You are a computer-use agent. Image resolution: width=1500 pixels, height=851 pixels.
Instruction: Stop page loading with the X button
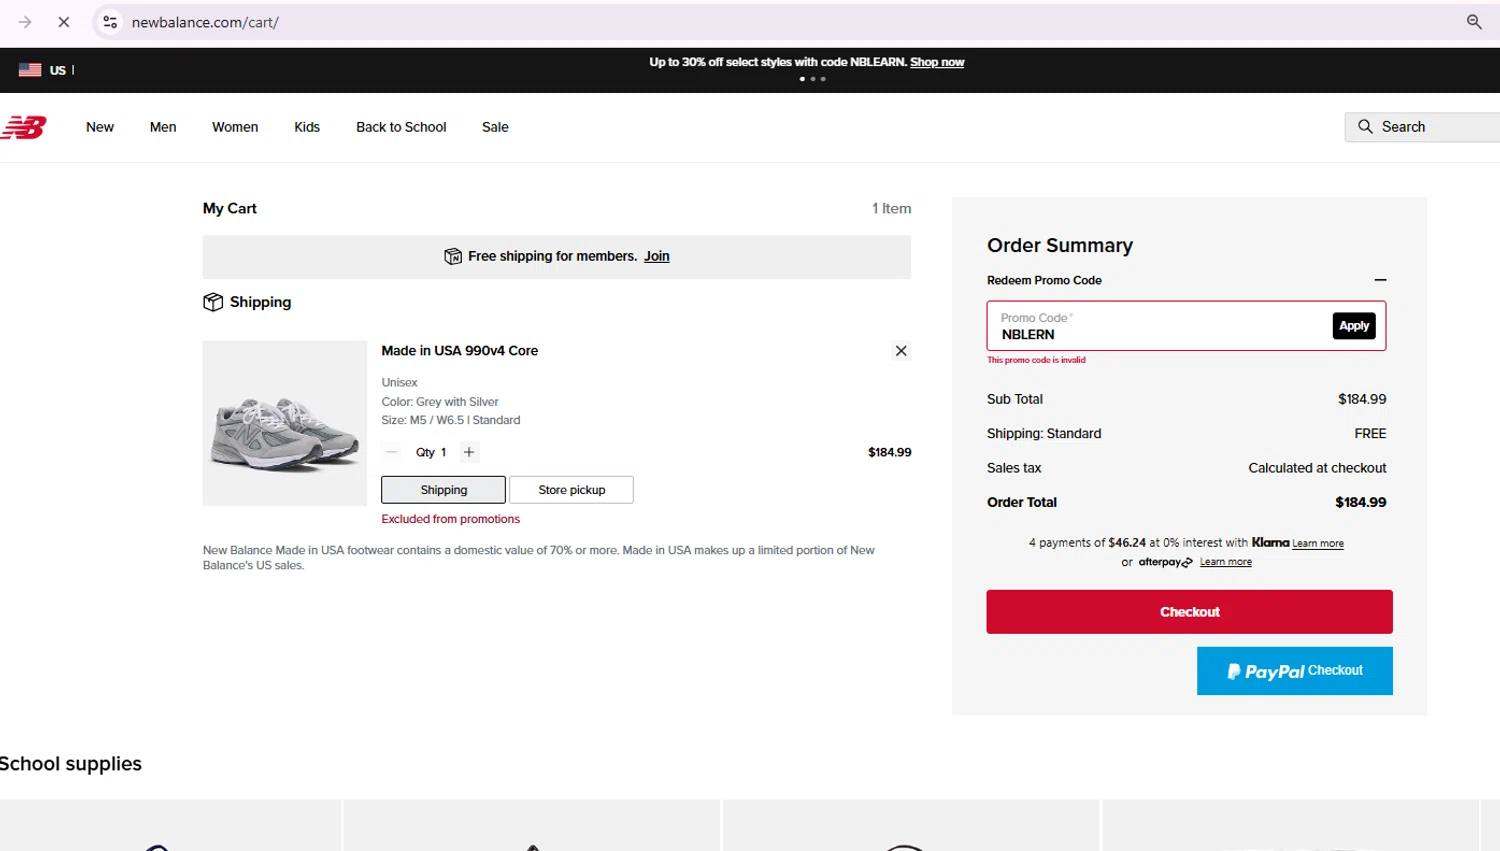(64, 22)
